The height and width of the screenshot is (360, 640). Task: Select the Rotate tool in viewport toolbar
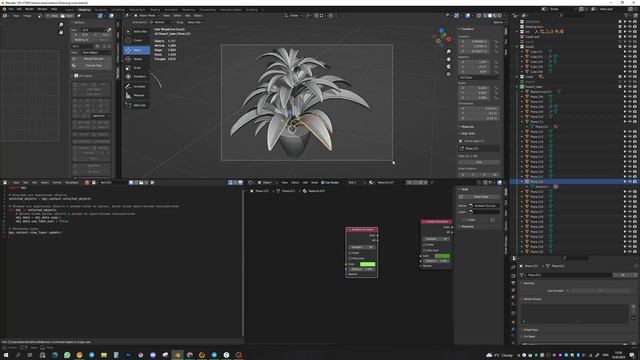(136, 59)
